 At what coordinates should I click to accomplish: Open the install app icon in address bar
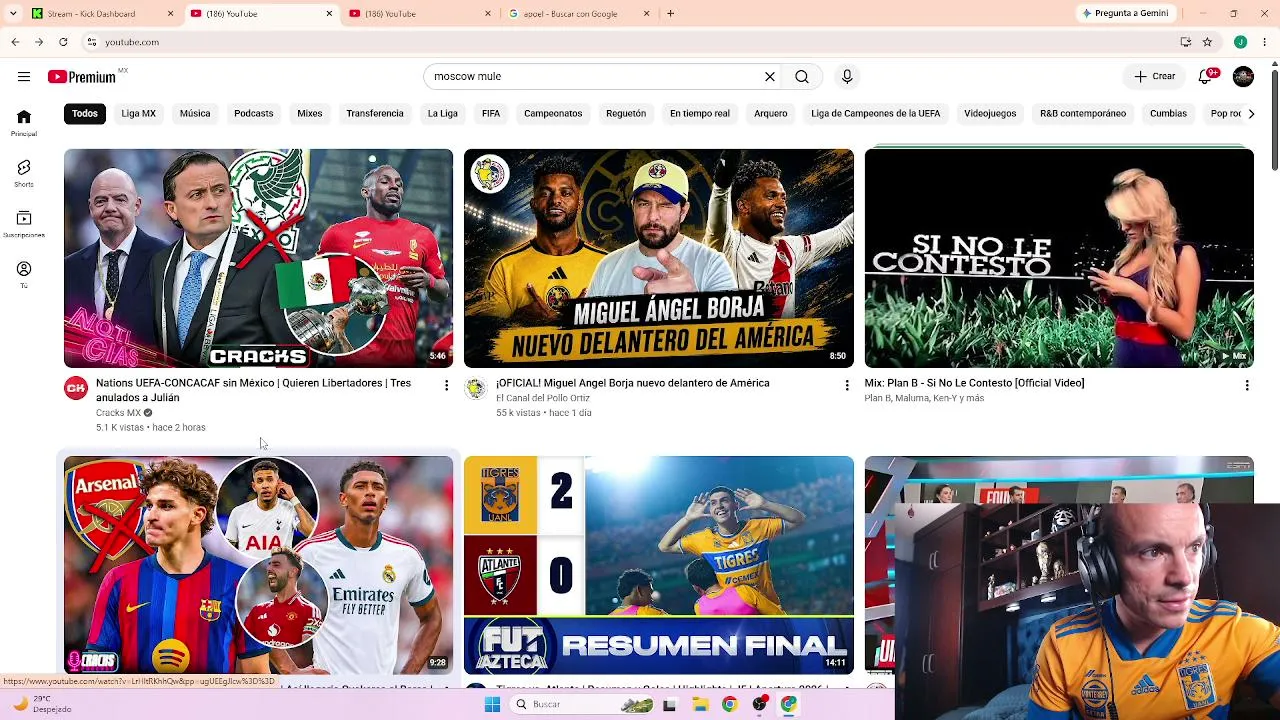(x=1185, y=42)
